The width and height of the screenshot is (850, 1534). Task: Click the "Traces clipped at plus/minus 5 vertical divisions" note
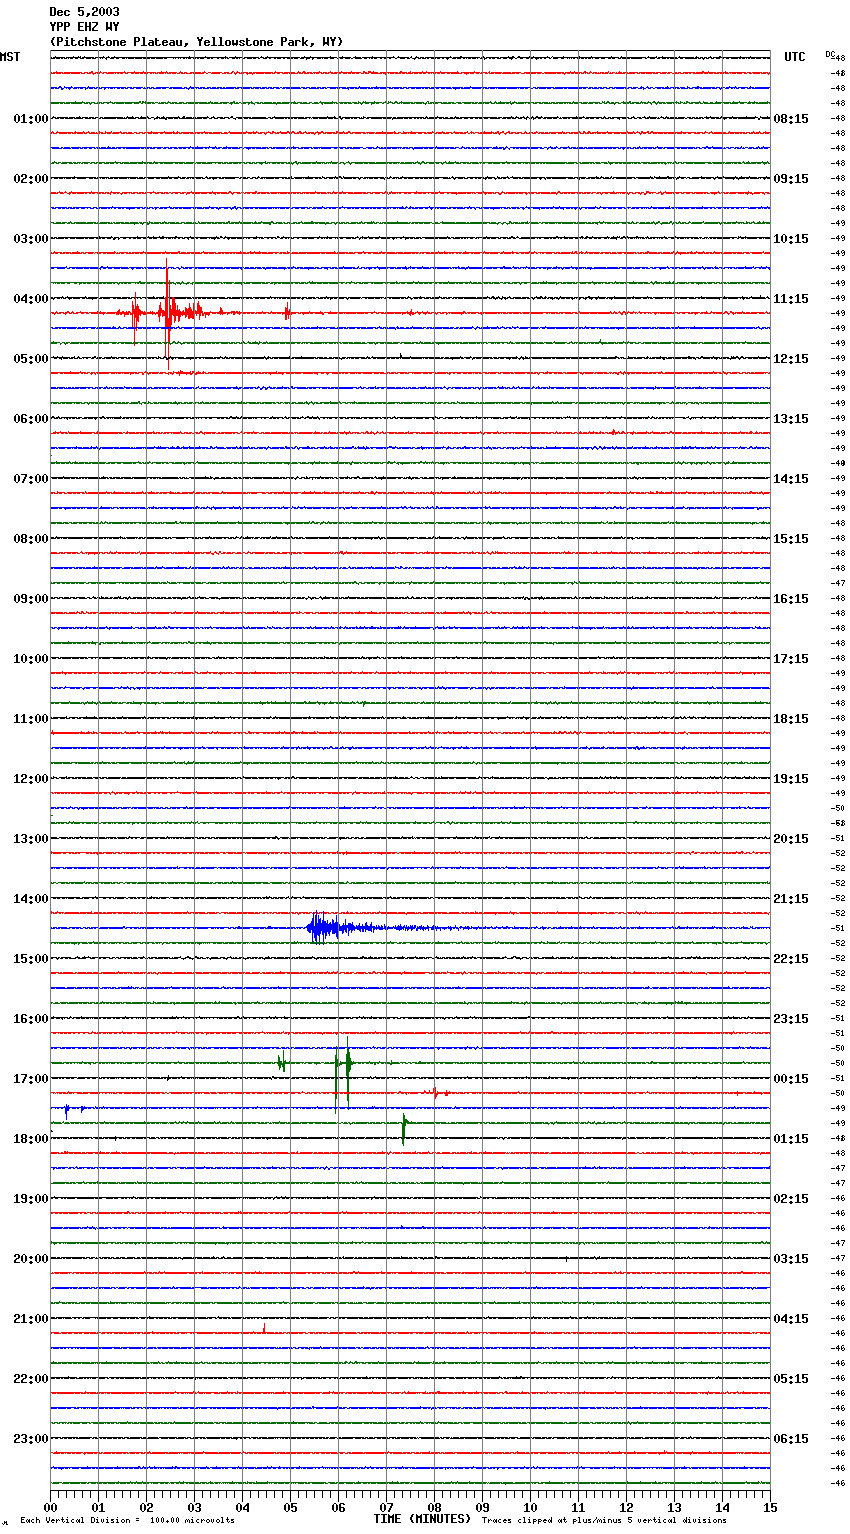[x=604, y=1521]
